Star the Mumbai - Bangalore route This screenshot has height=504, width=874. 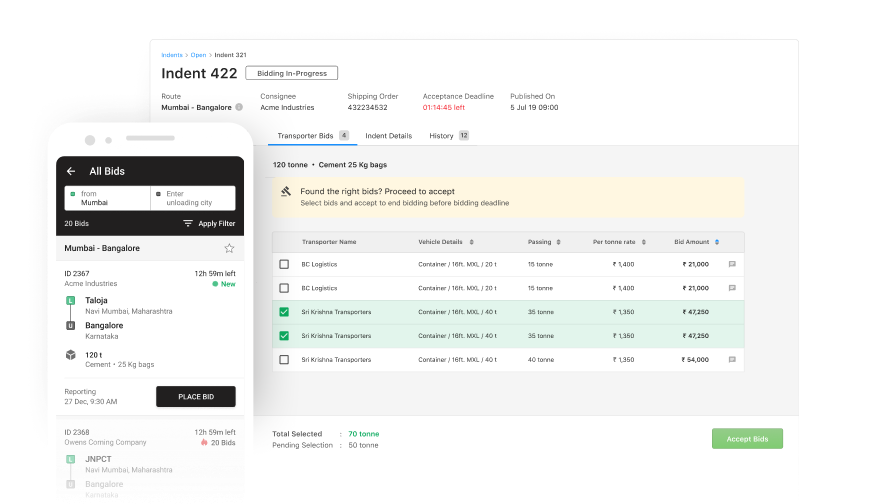[x=229, y=248]
